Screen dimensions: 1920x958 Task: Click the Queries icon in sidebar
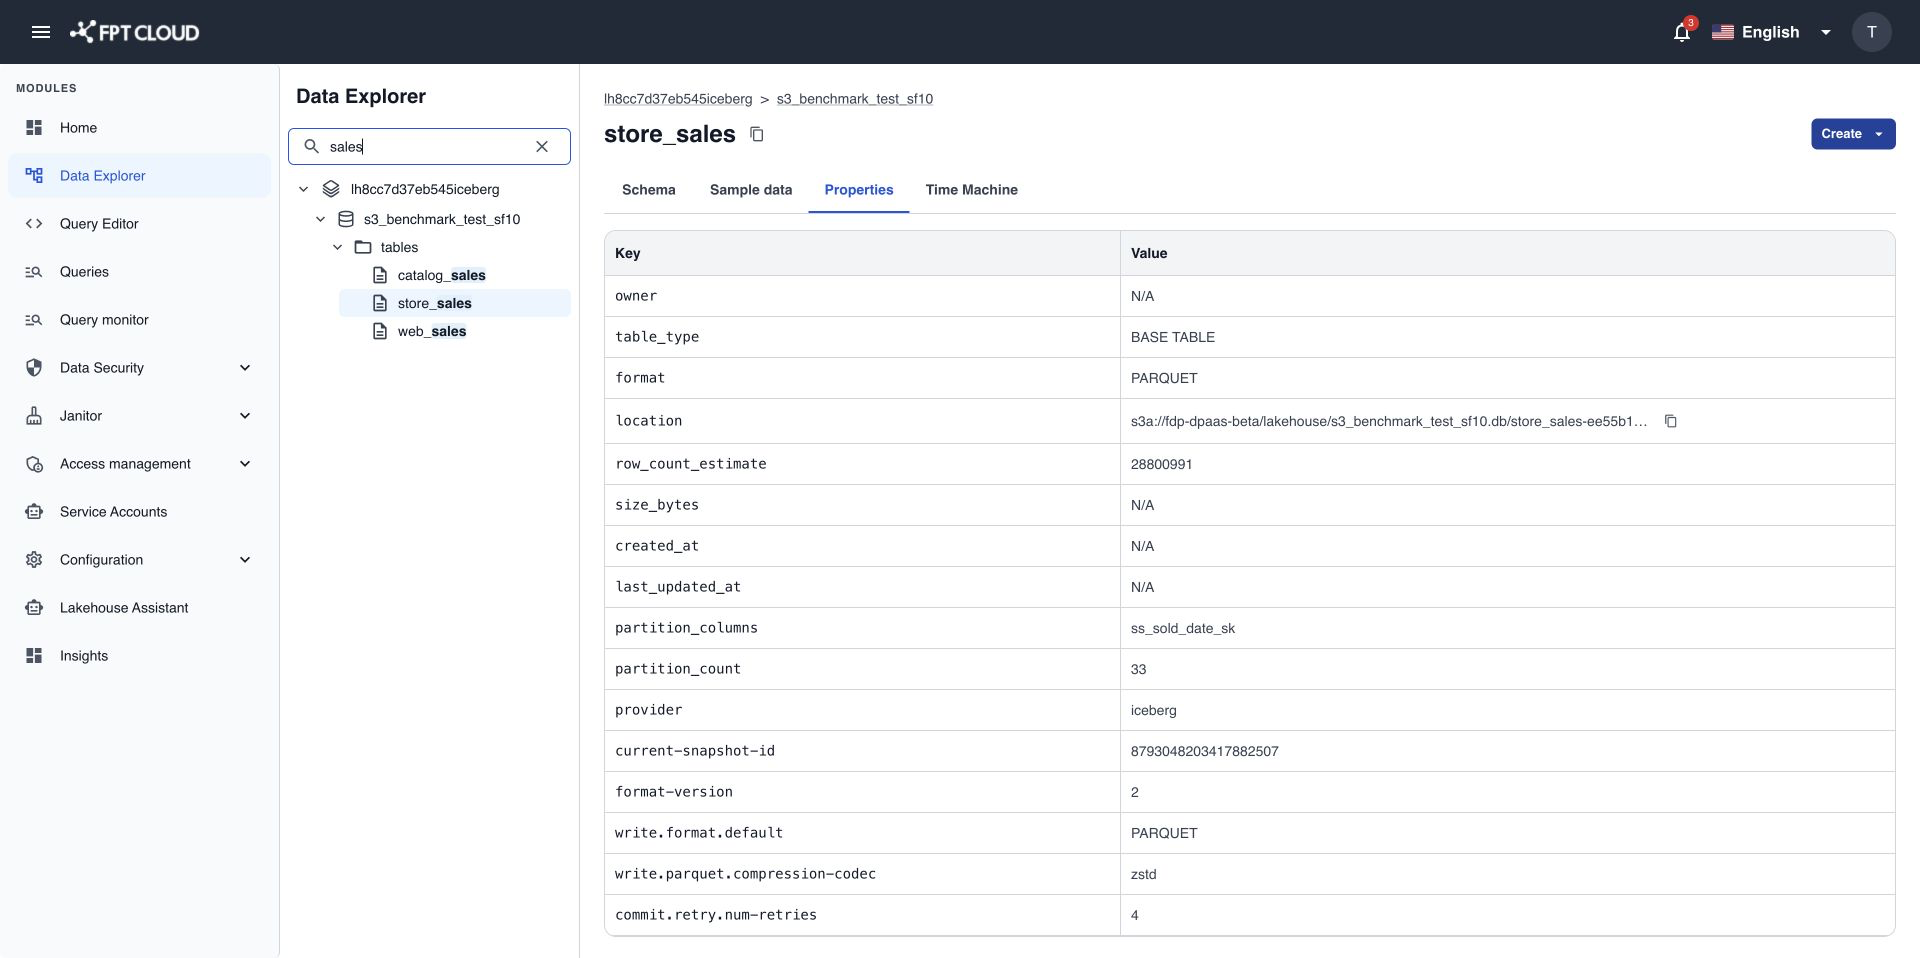[x=34, y=272]
